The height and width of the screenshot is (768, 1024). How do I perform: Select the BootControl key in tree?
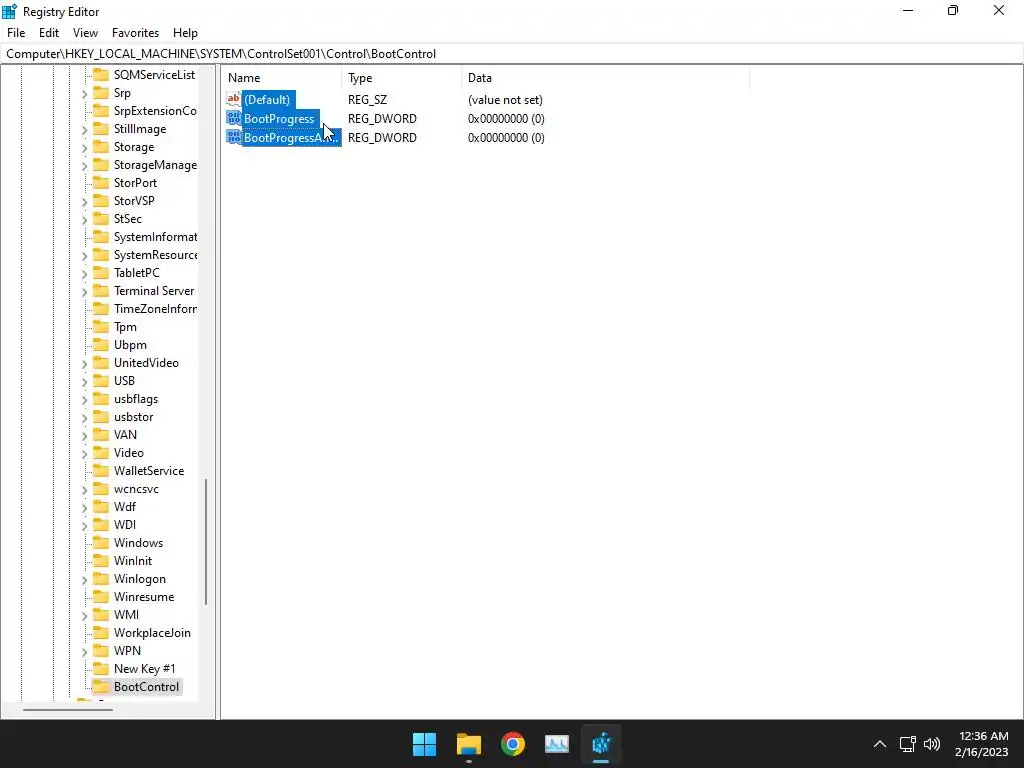pyautogui.click(x=146, y=686)
